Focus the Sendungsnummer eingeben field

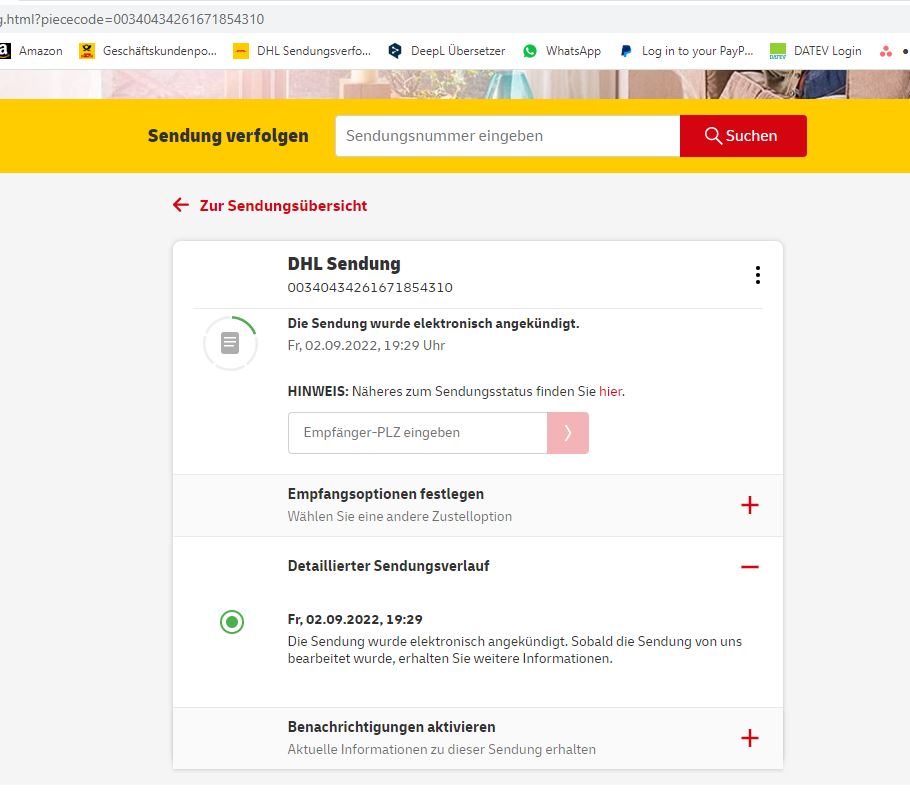click(x=507, y=136)
